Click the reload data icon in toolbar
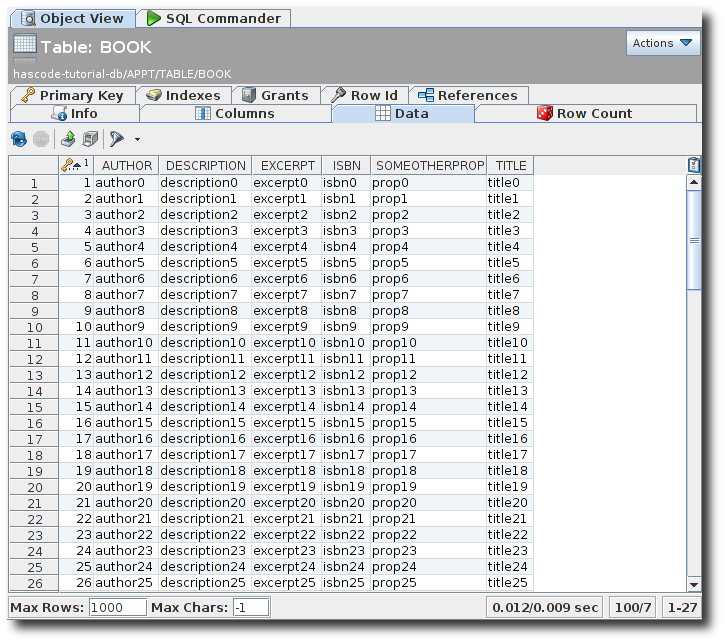This screenshot has width=725, height=643. click(x=19, y=139)
